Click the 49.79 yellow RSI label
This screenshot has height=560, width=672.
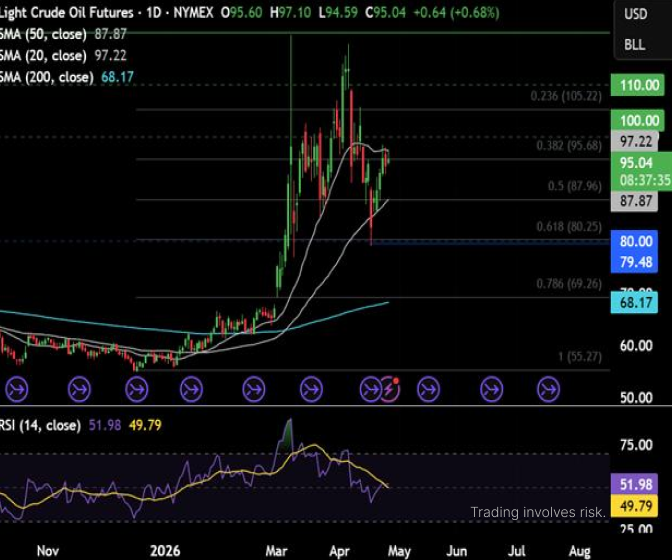634,506
